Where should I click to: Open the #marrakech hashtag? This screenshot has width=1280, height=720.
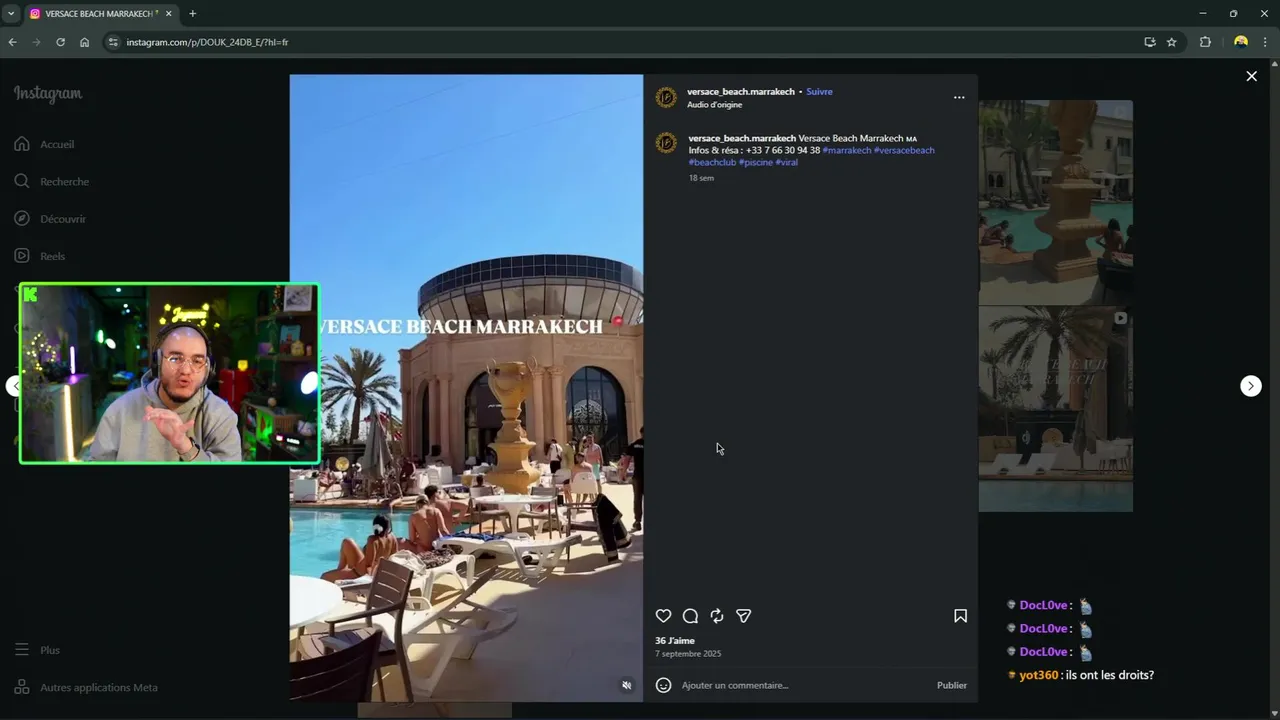click(x=846, y=150)
